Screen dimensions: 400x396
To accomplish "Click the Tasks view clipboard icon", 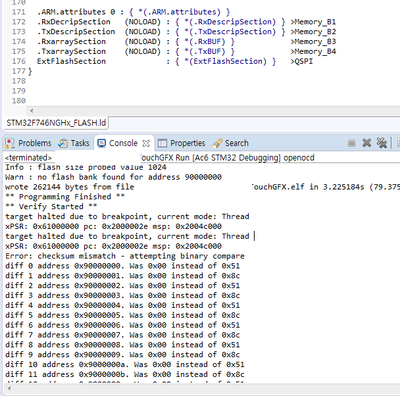I will (x=63, y=143).
